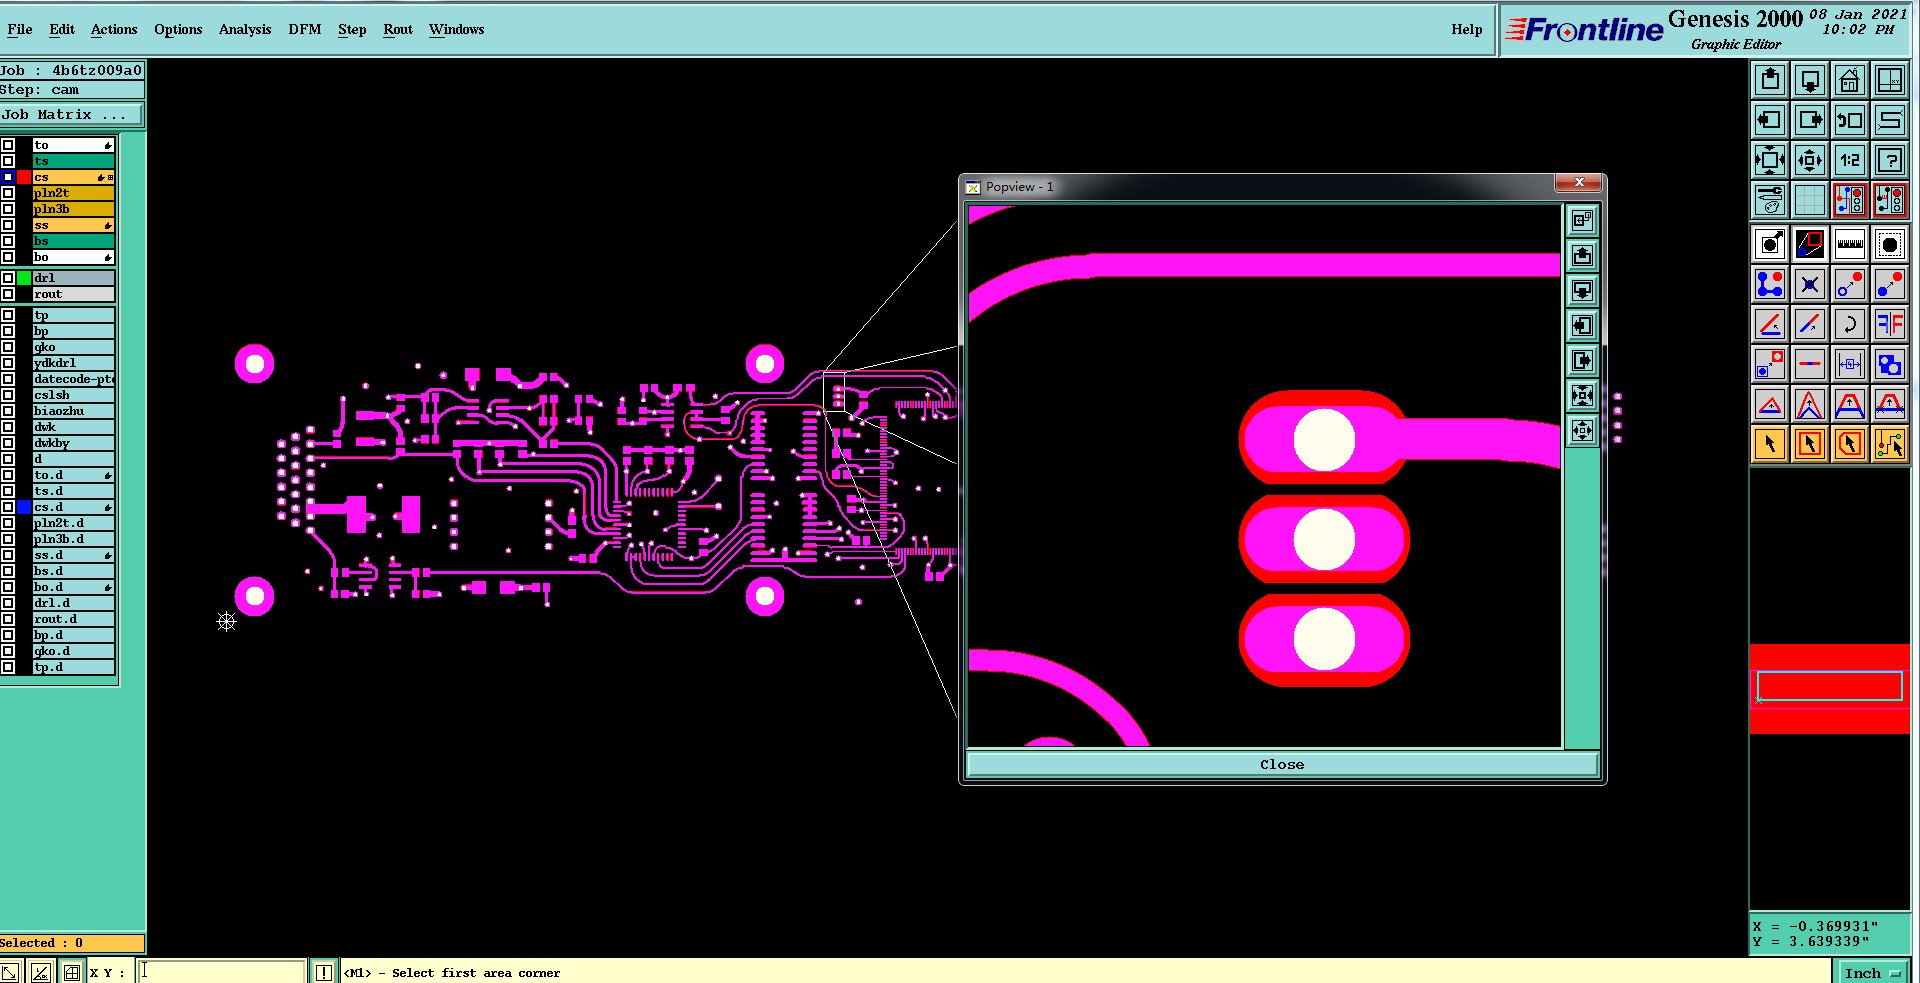The width and height of the screenshot is (1920, 983).
Task: Click the red color swatch of layer cs
Action: (24, 177)
